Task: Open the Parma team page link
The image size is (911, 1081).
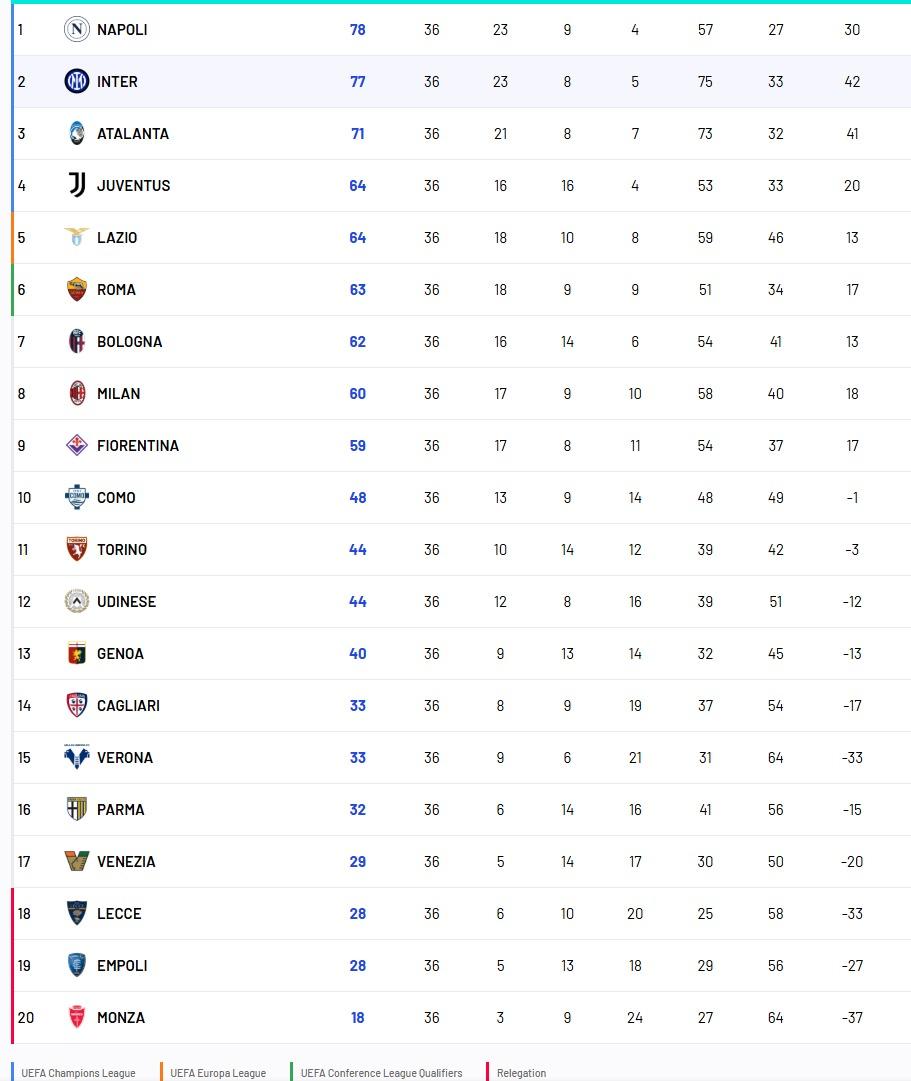Action: pyautogui.click(x=120, y=810)
